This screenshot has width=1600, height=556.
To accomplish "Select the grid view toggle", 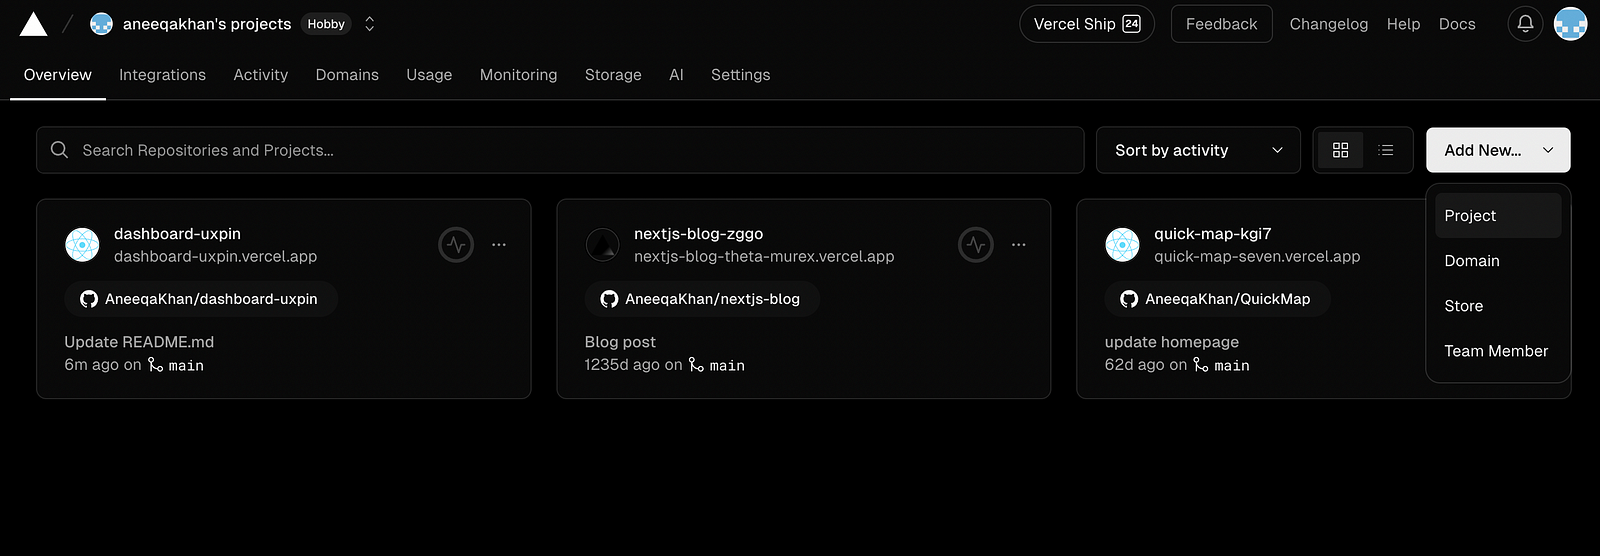I will (1340, 150).
